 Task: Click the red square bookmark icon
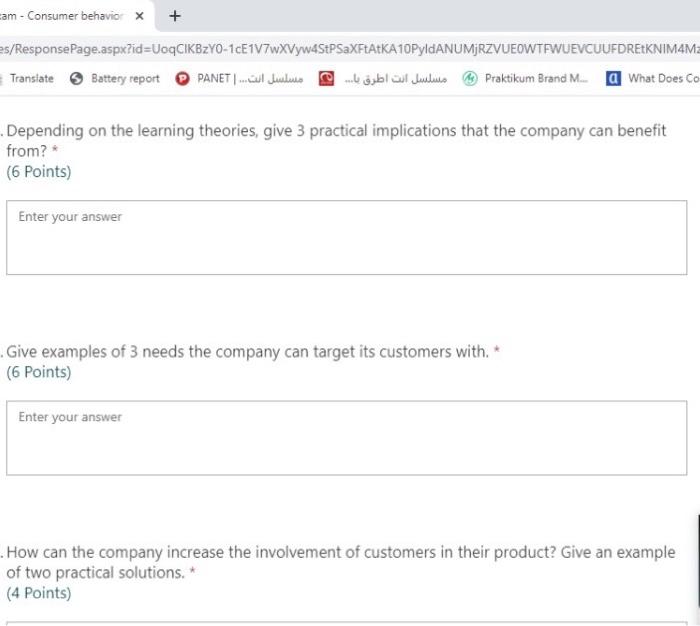click(x=326, y=79)
